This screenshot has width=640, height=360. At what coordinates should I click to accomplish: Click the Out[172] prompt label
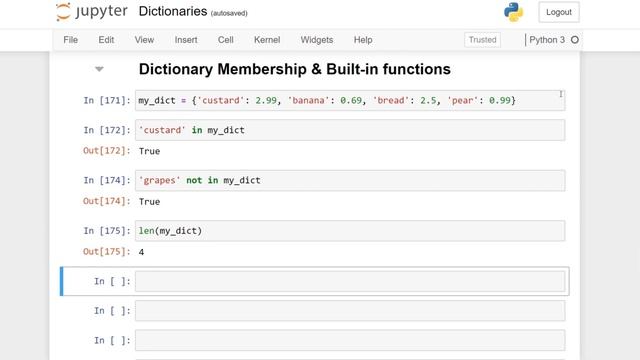[x=107, y=151]
